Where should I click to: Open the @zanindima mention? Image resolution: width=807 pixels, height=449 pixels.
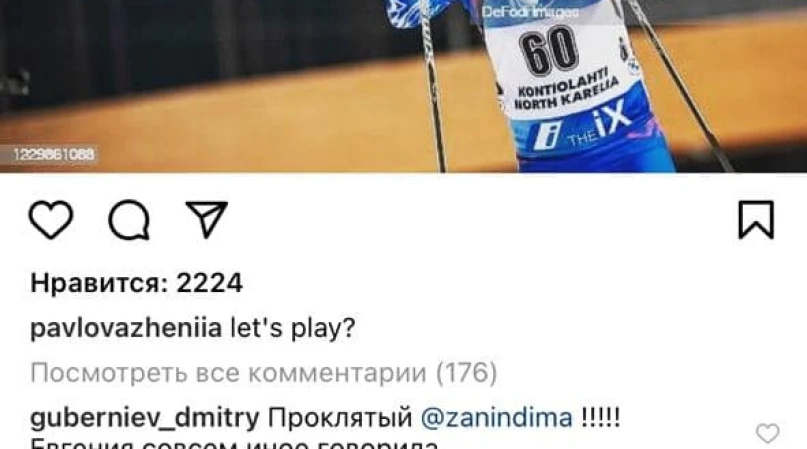[497, 418]
